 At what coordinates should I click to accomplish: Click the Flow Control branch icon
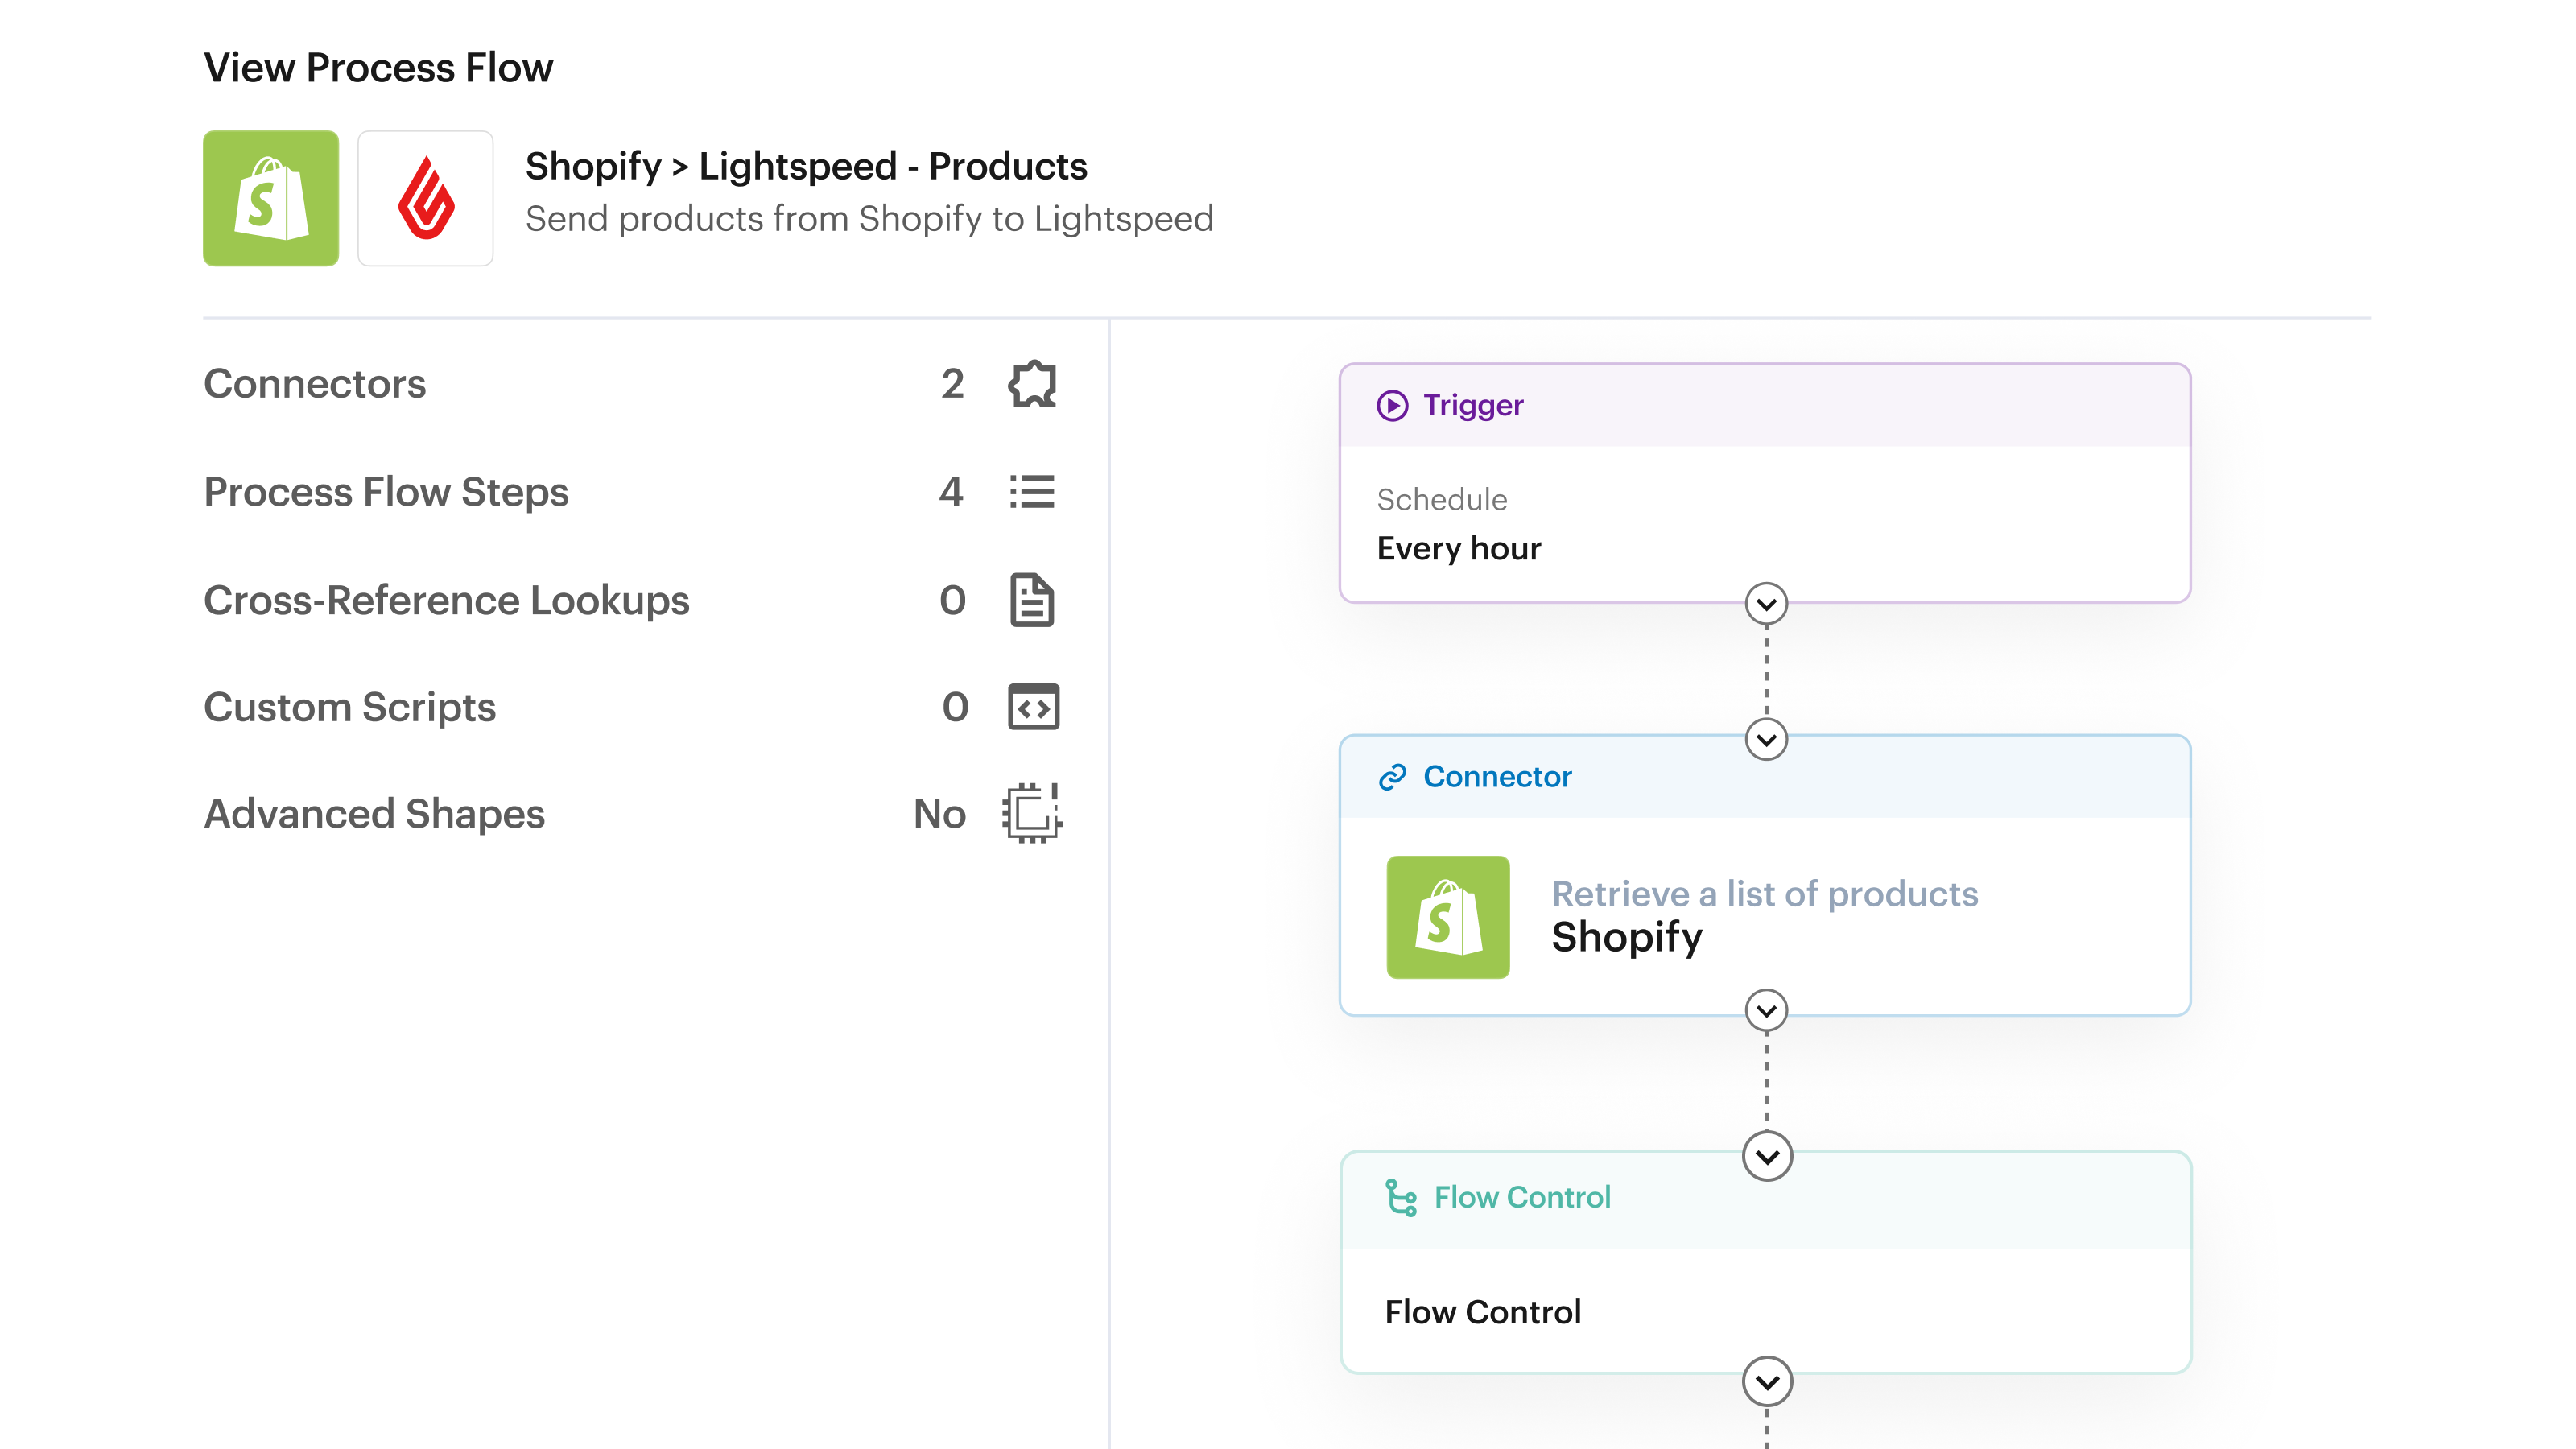pos(1400,1197)
